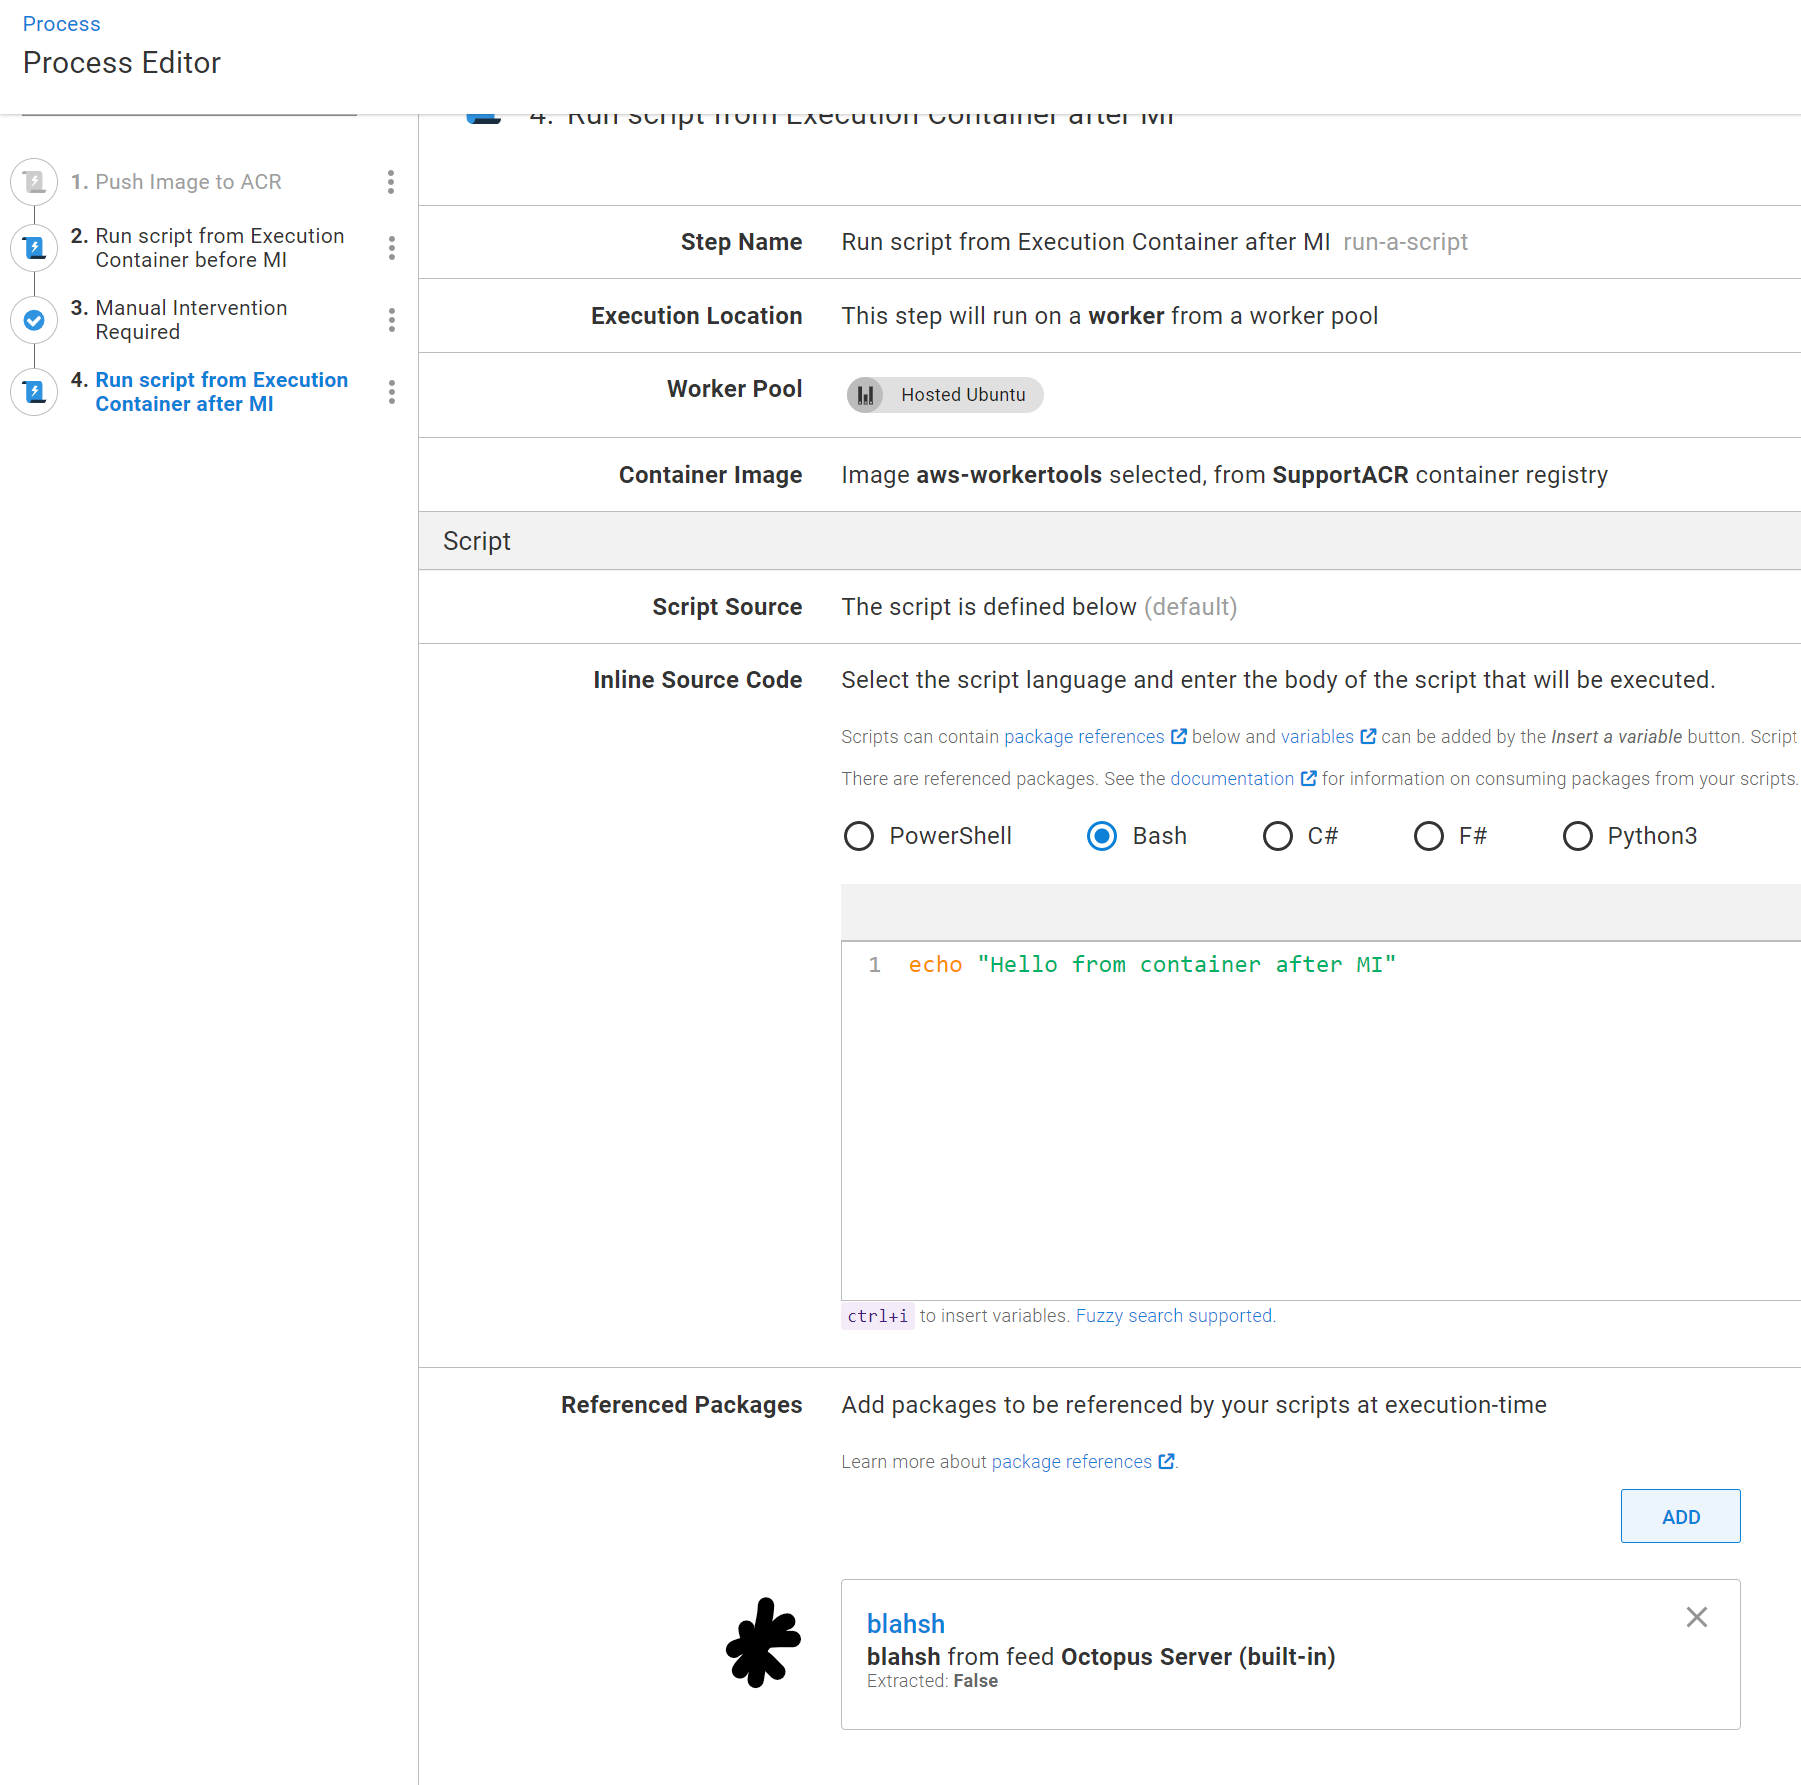Image resolution: width=1801 pixels, height=1785 pixels.
Task: Open the package references external link icon
Action: coord(1180,736)
